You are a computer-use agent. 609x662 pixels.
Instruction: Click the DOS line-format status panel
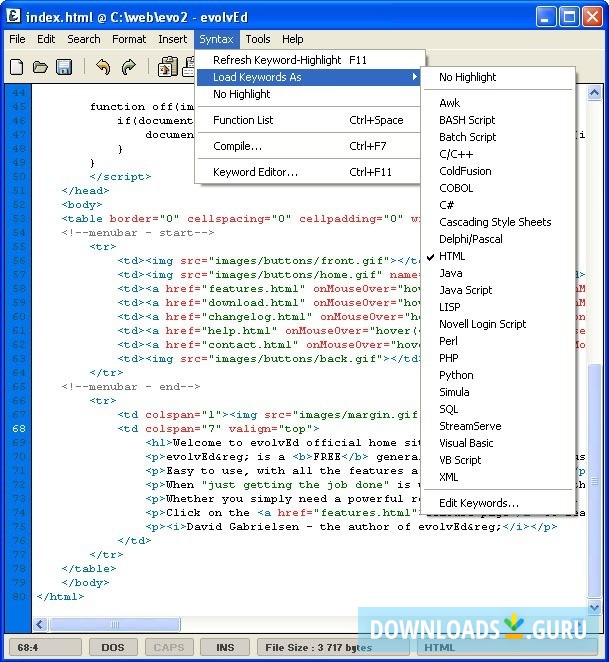coord(113,647)
